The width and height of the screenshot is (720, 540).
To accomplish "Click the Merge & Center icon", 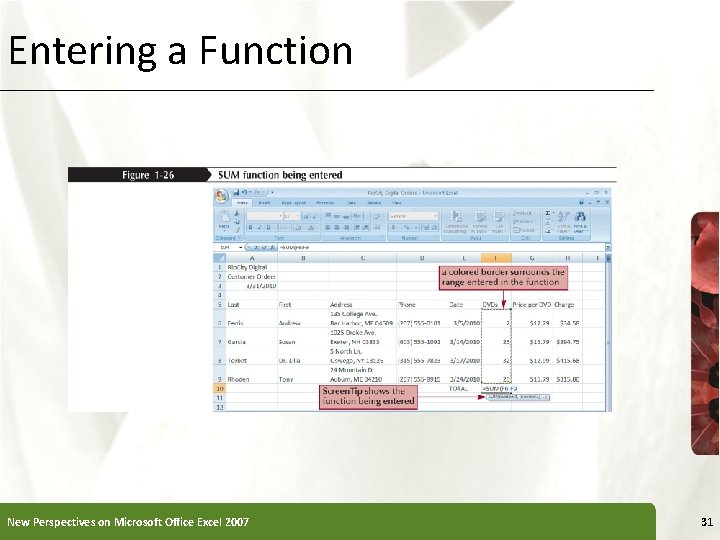I will coord(377,227).
